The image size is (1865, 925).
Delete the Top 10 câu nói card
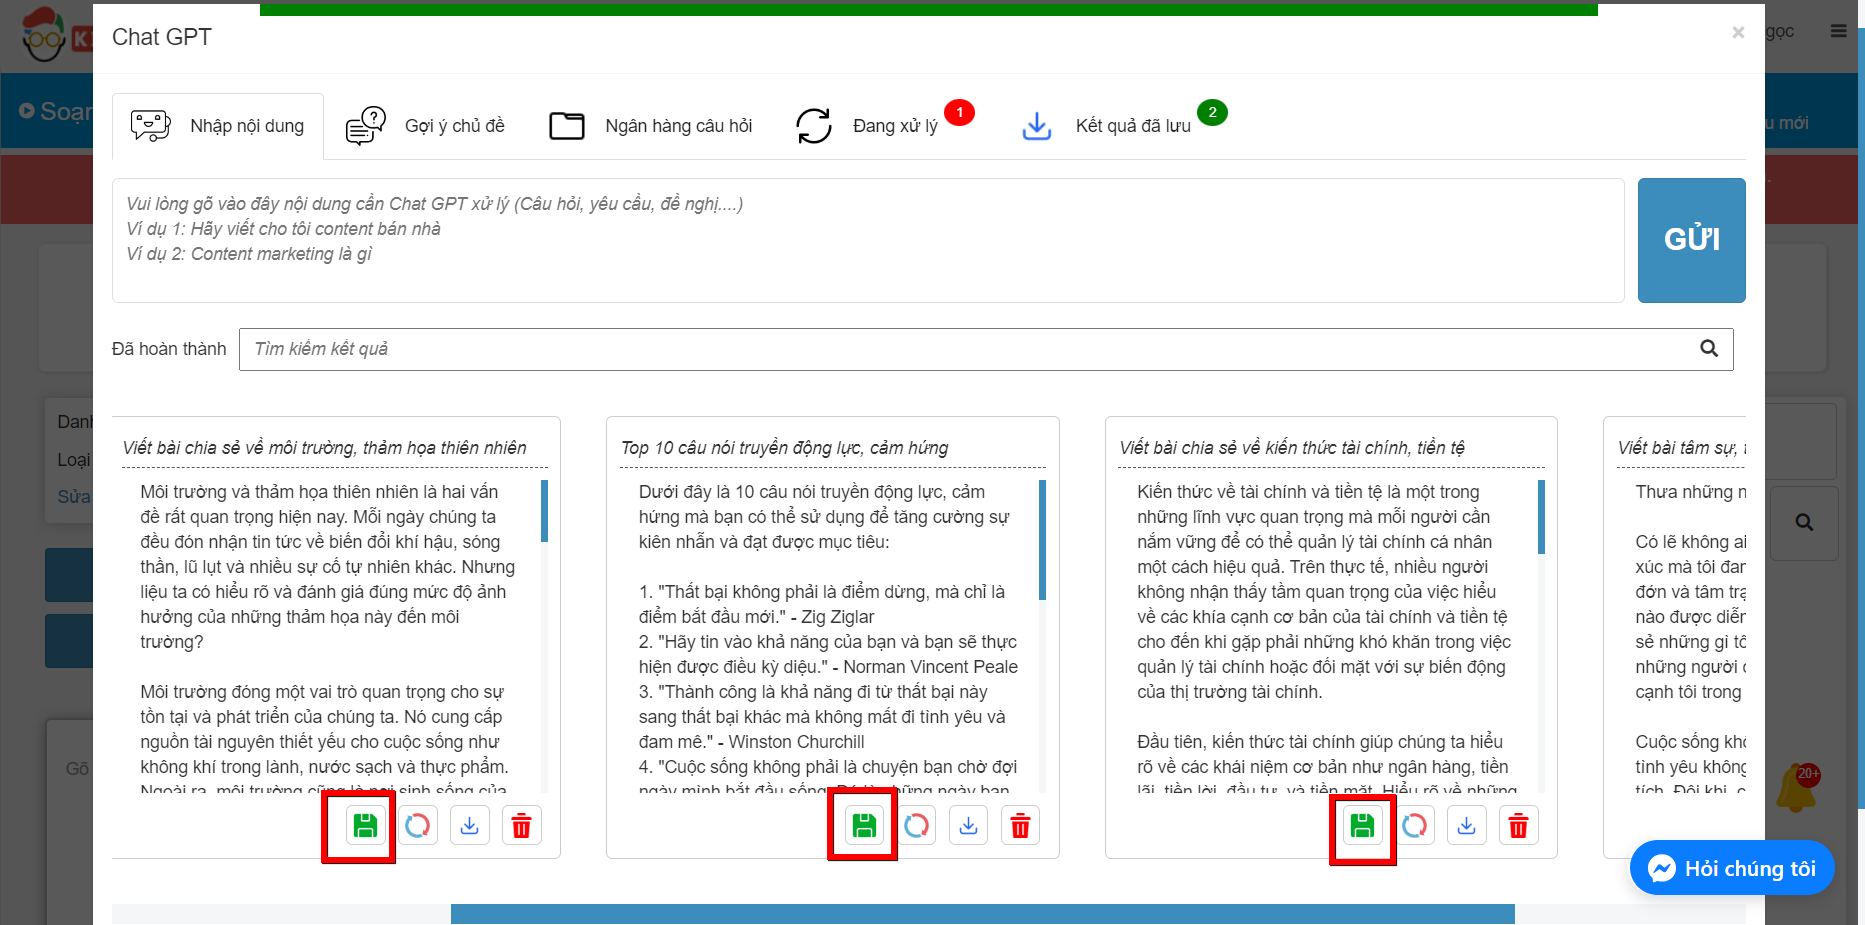(x=1020, y=826)
